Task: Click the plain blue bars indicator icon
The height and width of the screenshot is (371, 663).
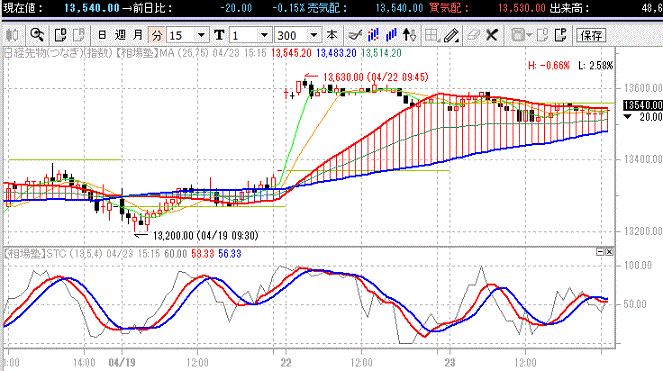Action: pyautogui.click(x=391, y=35)
